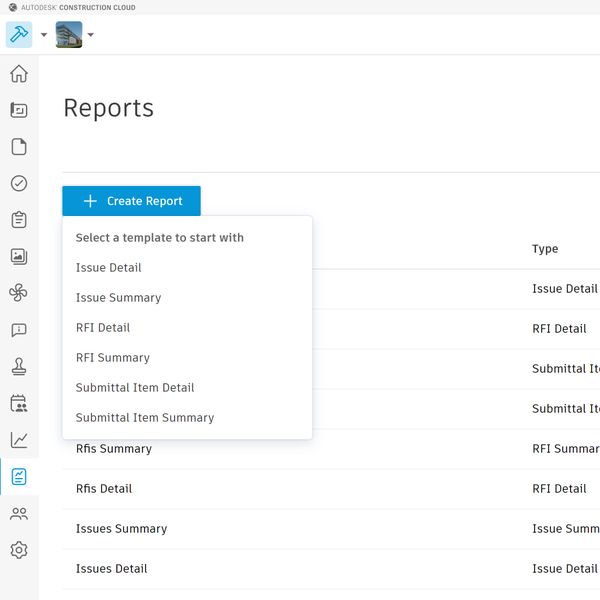Select Issue Detail template

point(109,268)
